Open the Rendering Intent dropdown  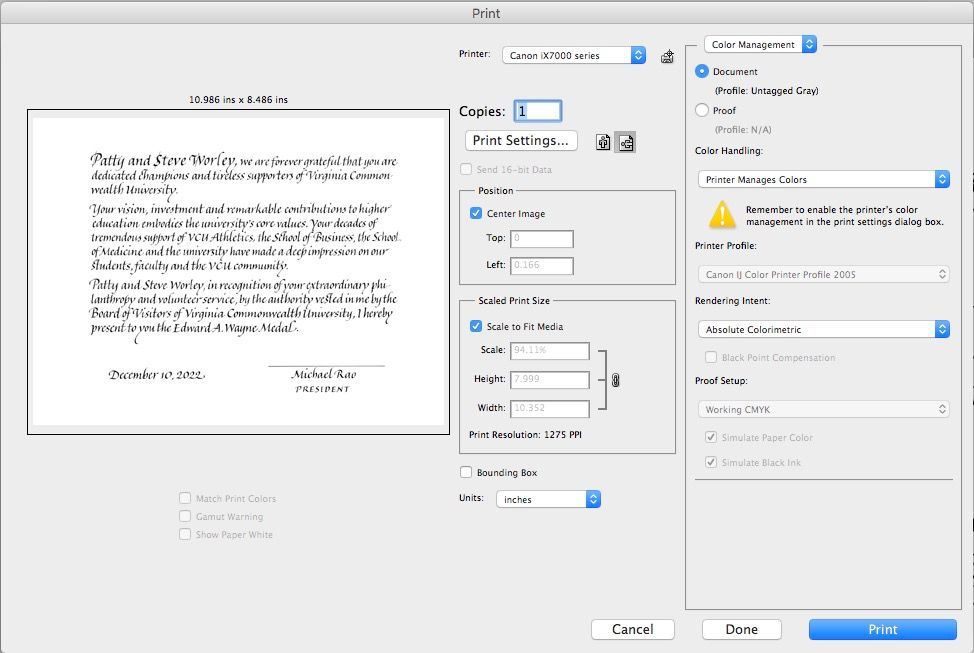[x=823, y=329]
